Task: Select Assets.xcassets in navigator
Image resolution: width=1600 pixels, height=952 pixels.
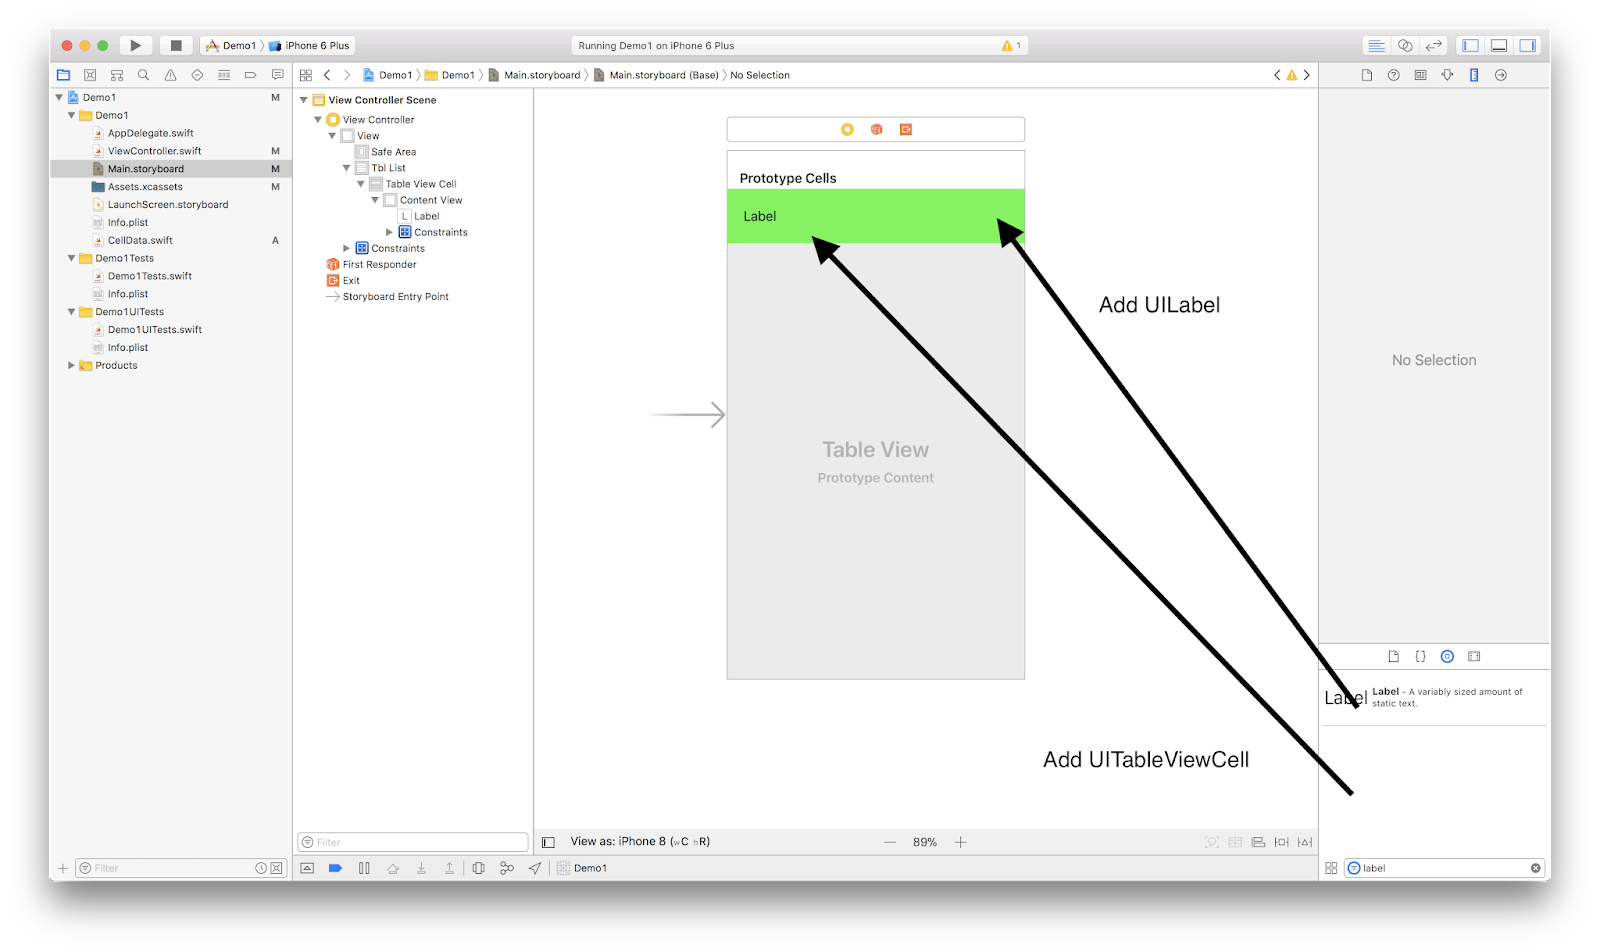Action: [145, 187]
